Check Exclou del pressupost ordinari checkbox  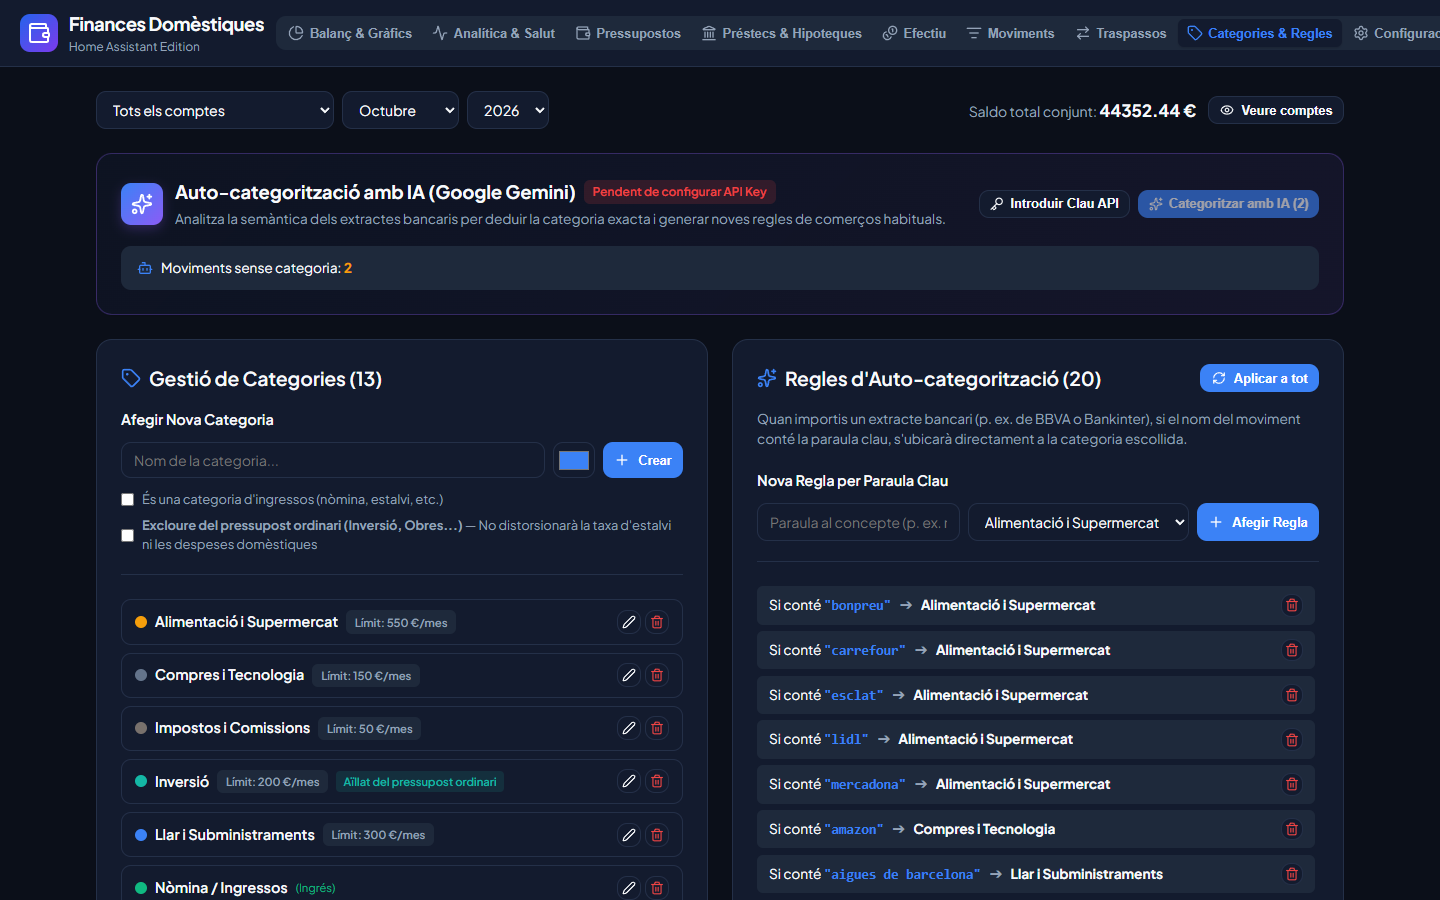[127, 535]
